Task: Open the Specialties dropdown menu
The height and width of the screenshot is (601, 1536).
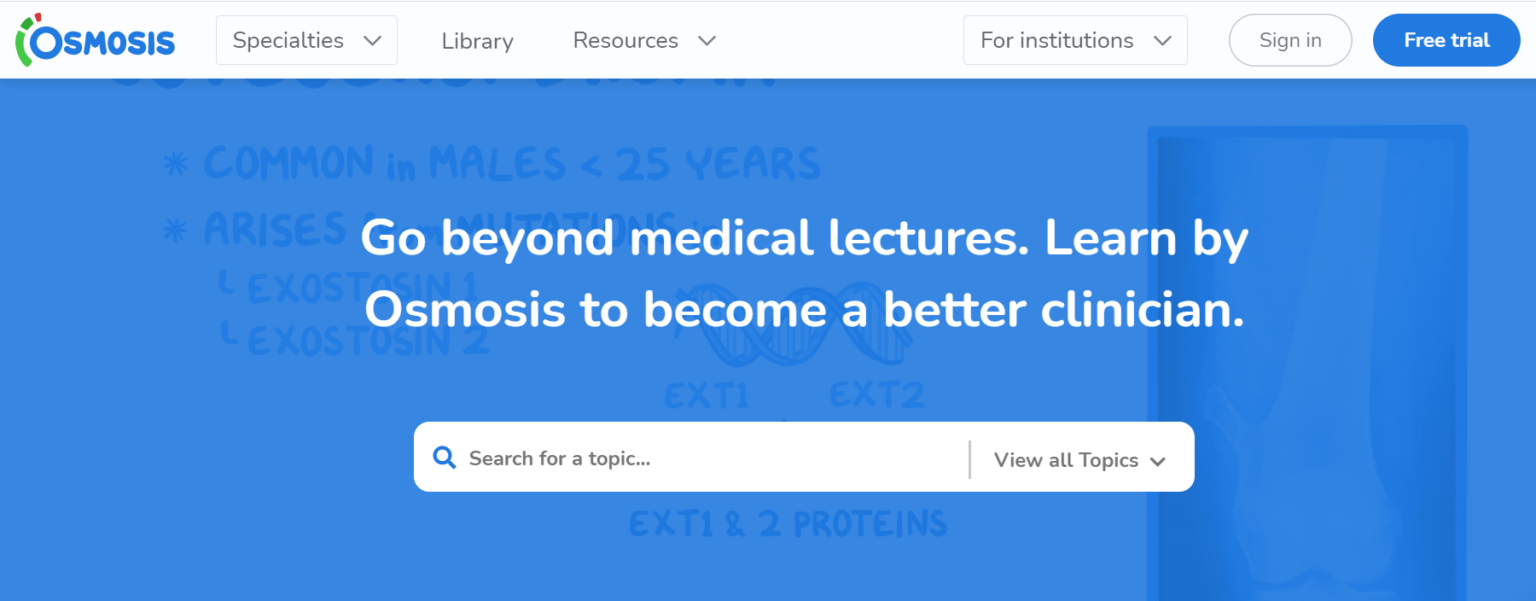Action: [x=306, y=41]
